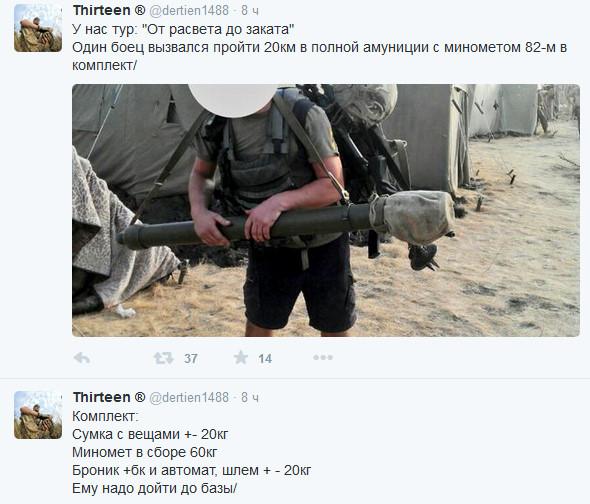Open Thirteen ® profile name in the top tweet
Screen dimensions: 590x504
[109, 10]
